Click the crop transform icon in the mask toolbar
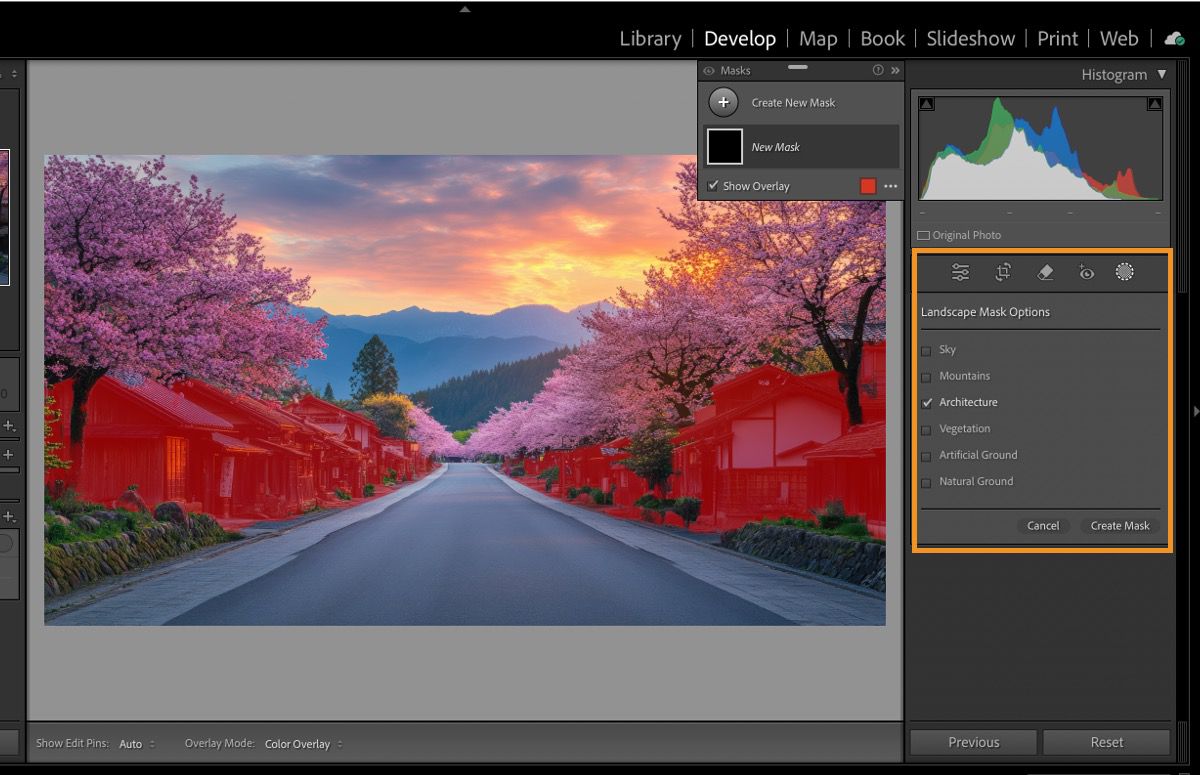This screenshot has width=1200, height=775. [1004, 272]
